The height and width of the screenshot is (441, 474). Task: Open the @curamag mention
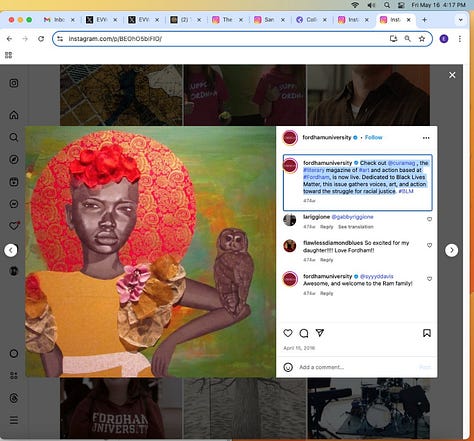click(x=401, y=163)
